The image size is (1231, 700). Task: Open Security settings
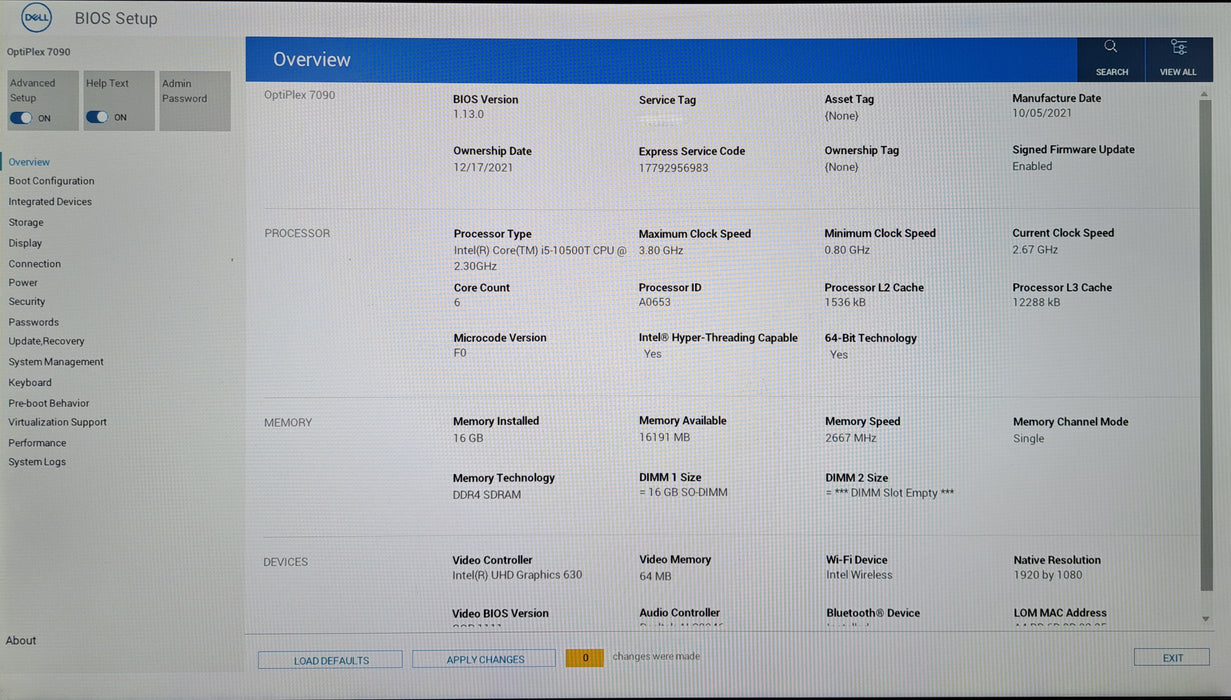click(x=27, y=302)
